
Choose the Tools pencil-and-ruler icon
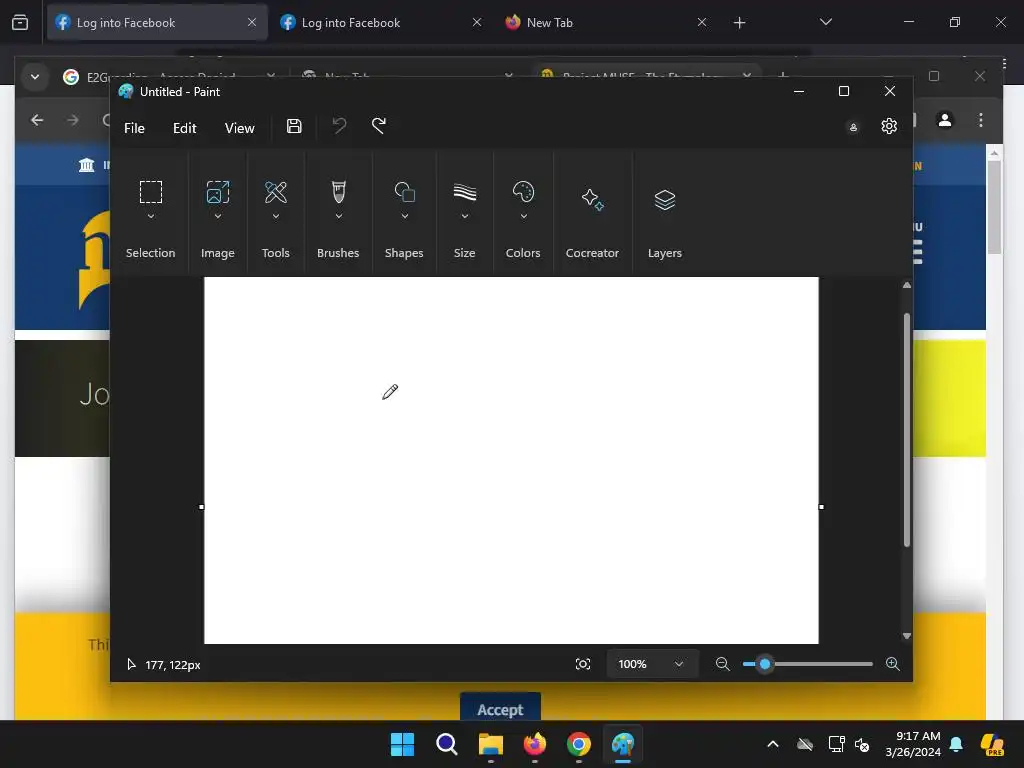click(x=276, y=192)
